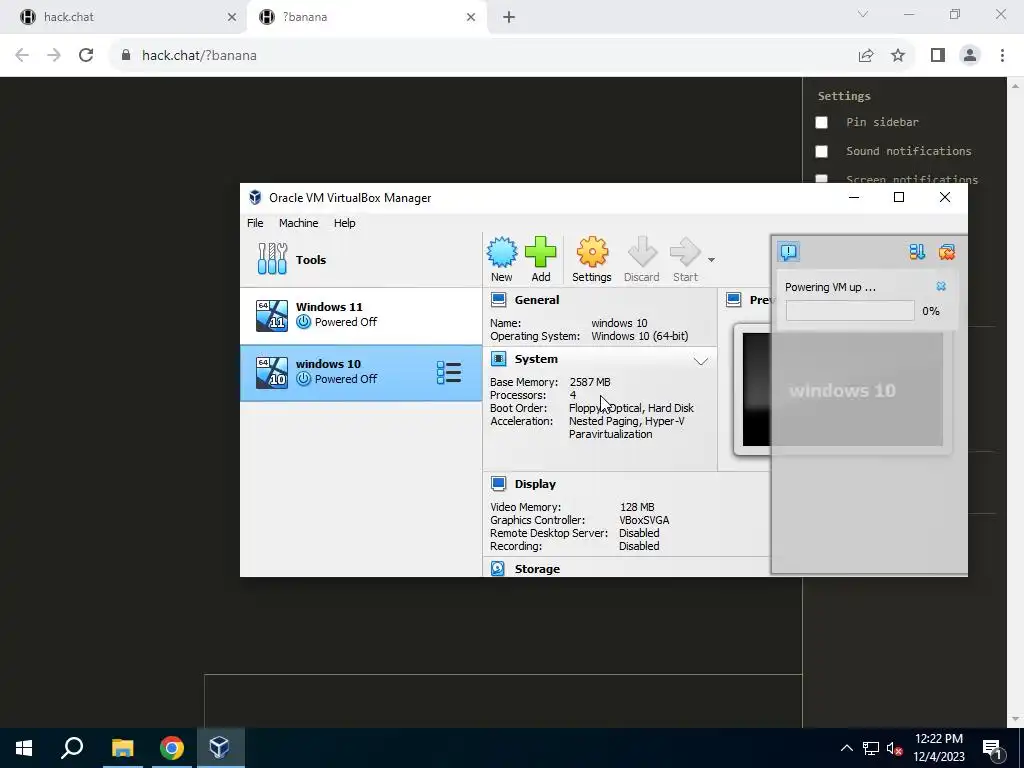Close the ?banana browser tab
Viewport: 1024px width, 768px height.
click(x=471, y=17)
